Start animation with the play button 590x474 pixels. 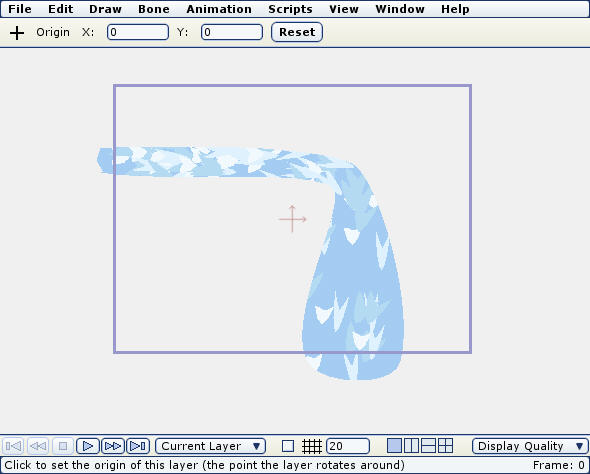tap(88, 446)
